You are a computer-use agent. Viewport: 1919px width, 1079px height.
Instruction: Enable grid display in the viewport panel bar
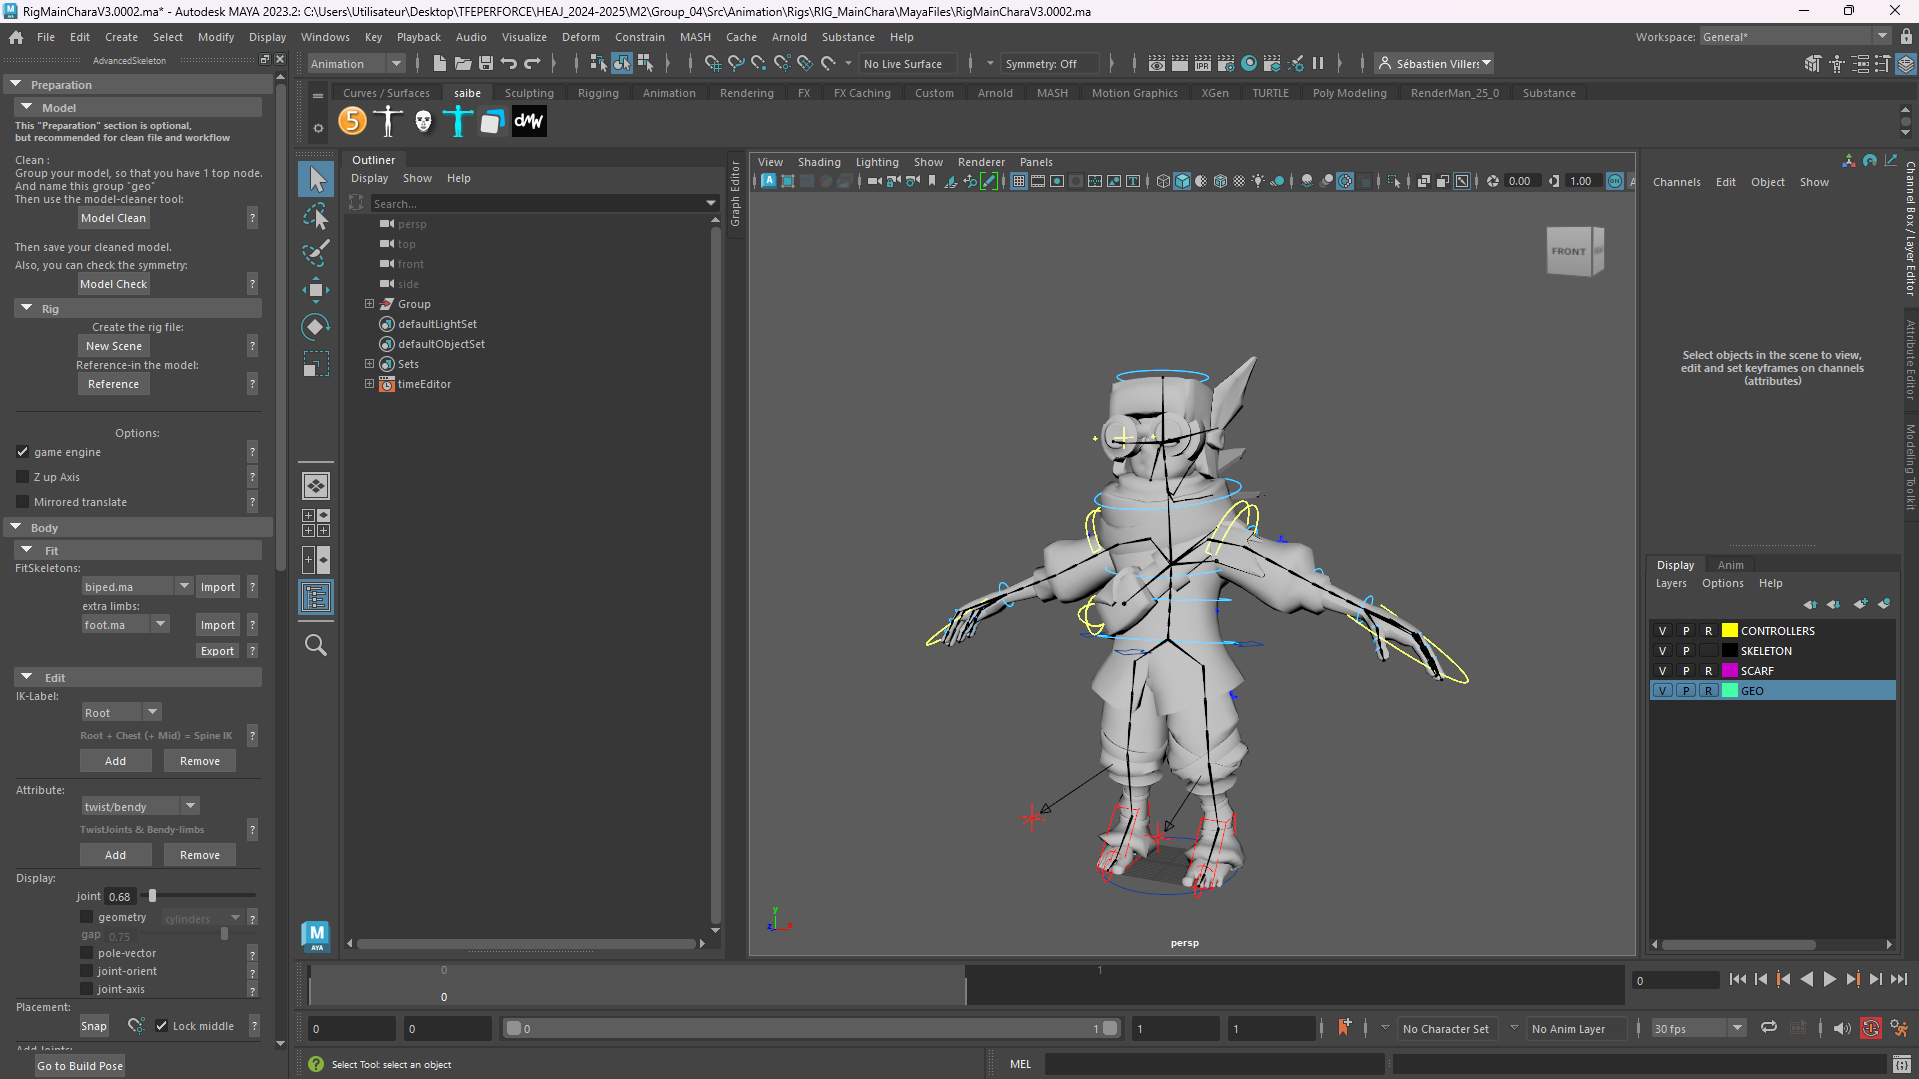1019,182
